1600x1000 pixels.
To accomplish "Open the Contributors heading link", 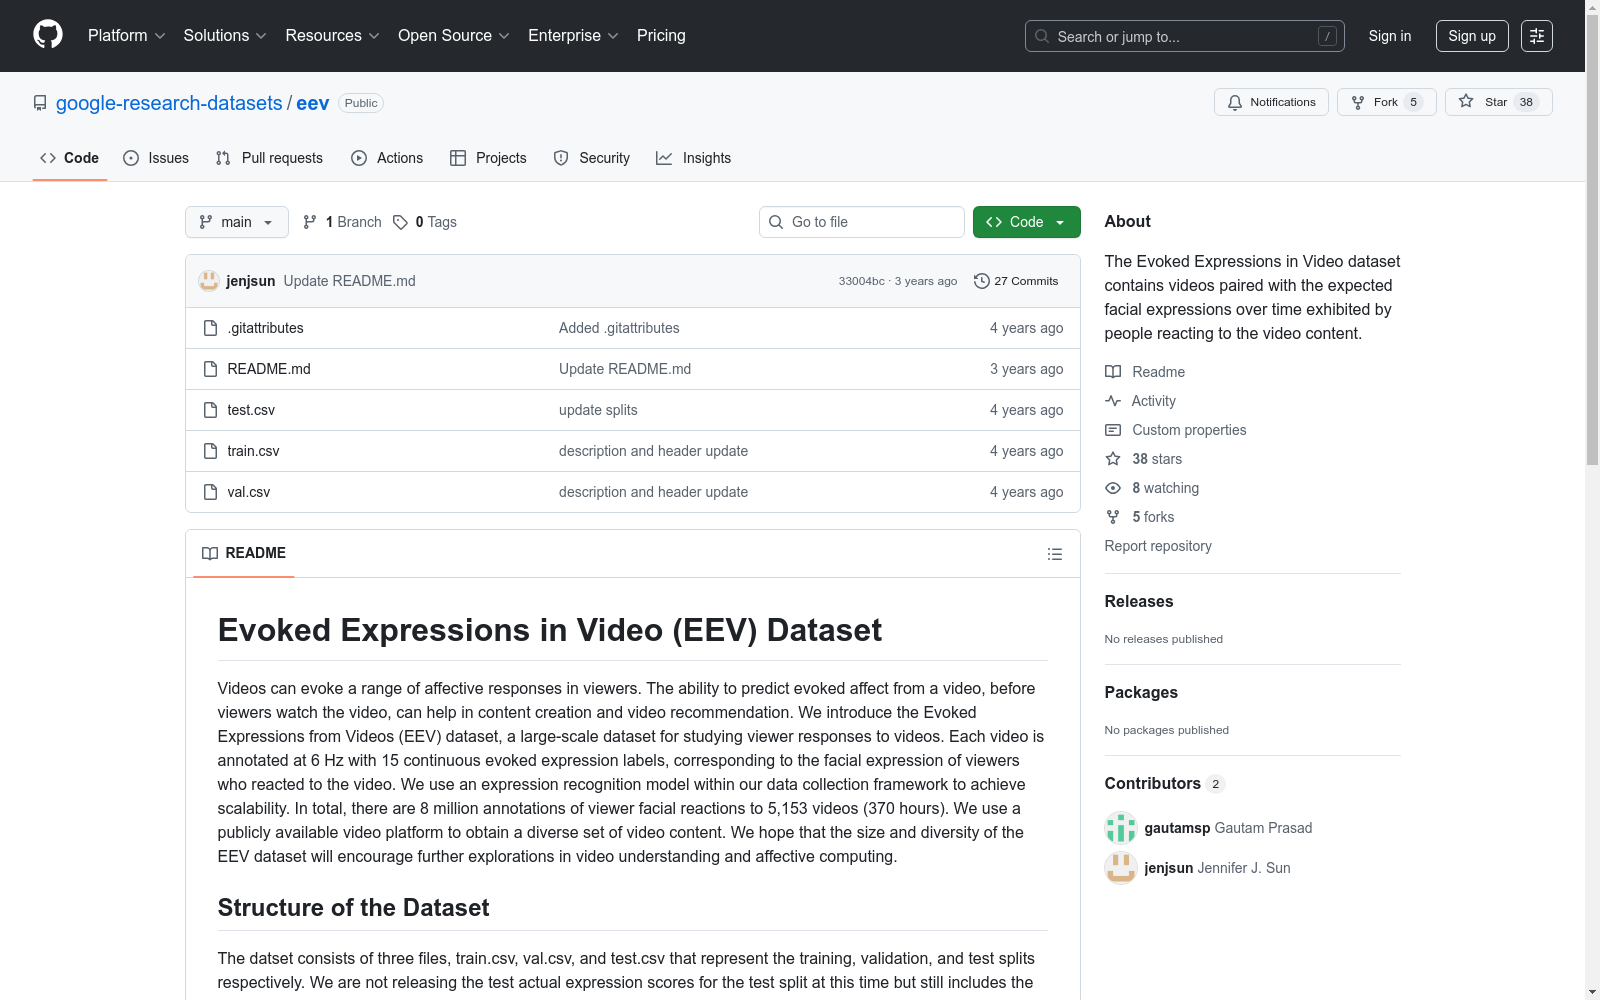I will [x=1164, y=783].
